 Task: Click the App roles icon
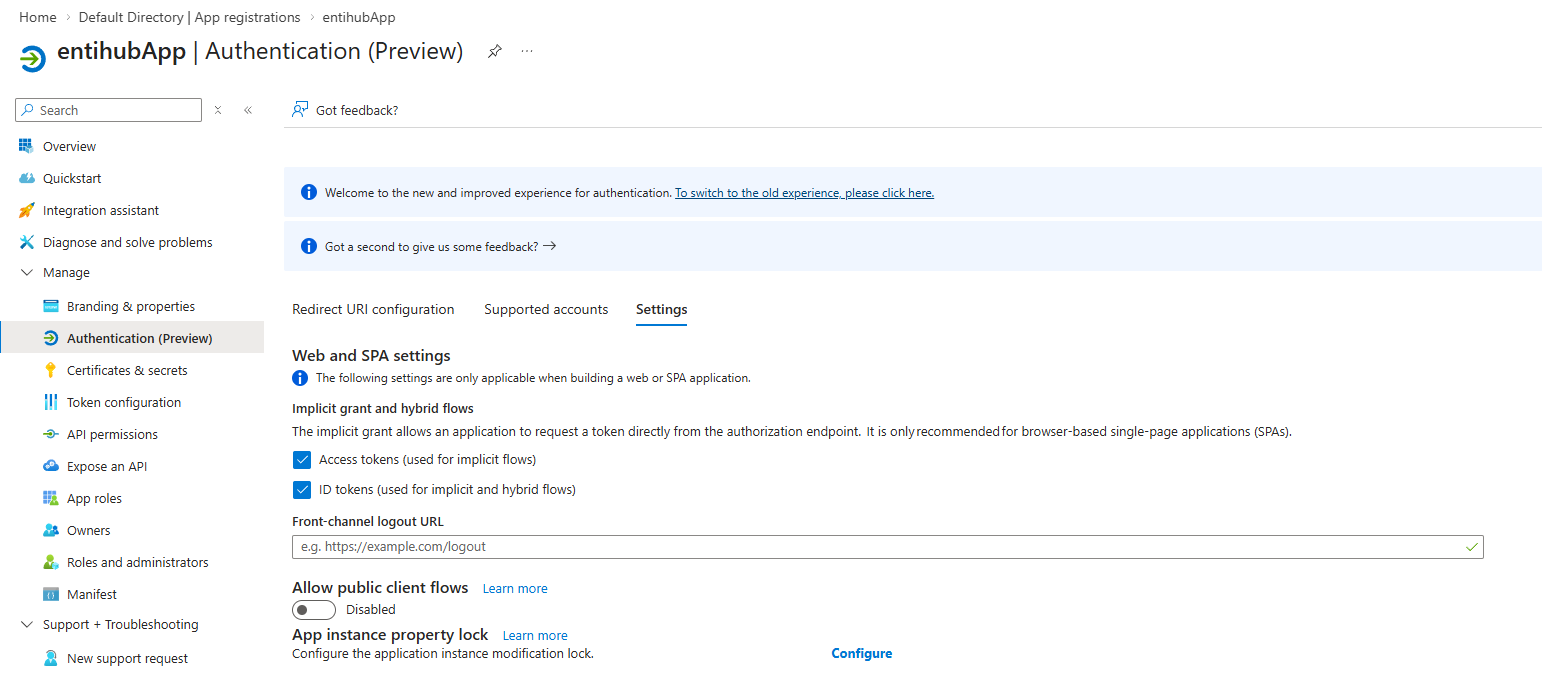click(51, 498)
